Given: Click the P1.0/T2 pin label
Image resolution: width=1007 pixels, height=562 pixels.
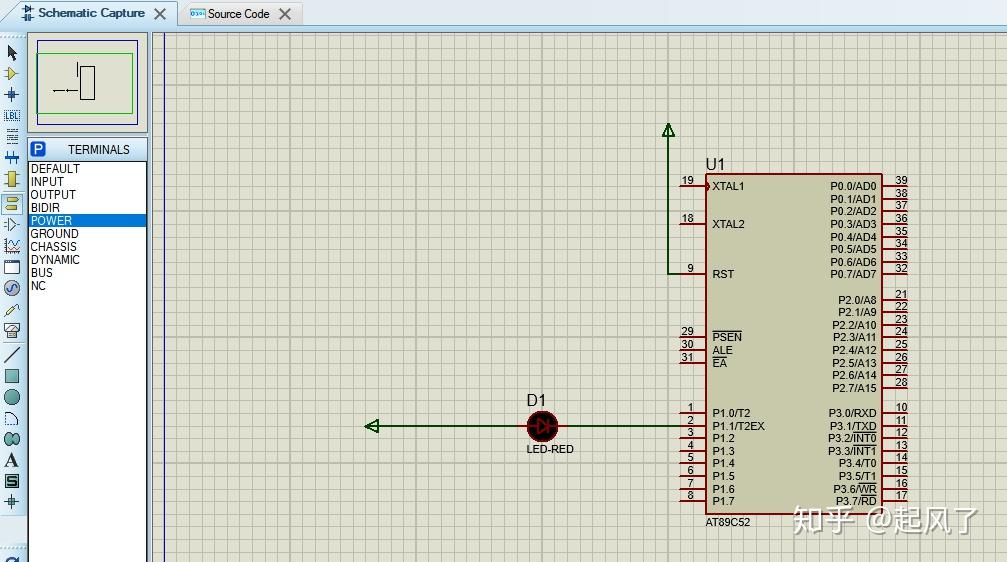Looking at the screenshot, I should 731,413.
